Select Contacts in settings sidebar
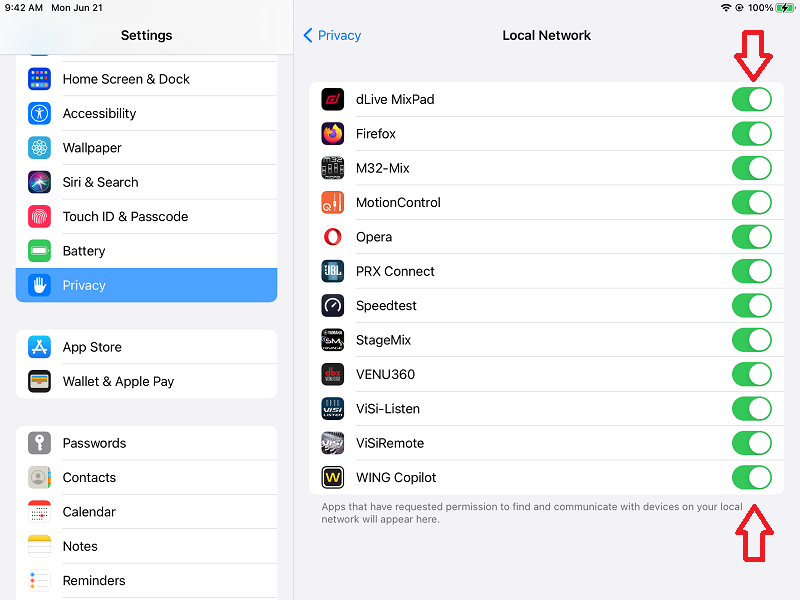The width and height of the screenshot is (800, 600). point(146,478)
